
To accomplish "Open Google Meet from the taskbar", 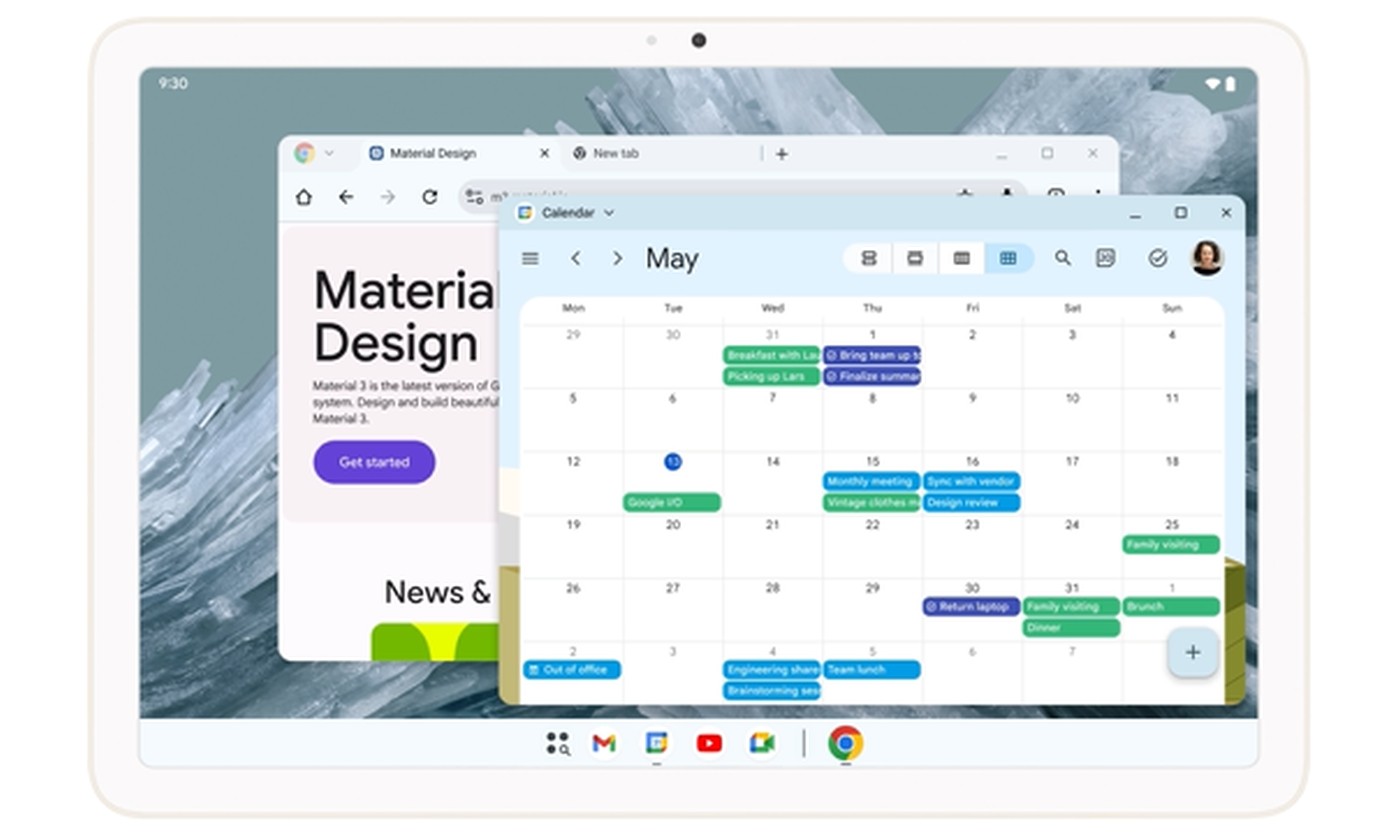I will [x=762, y=743].
